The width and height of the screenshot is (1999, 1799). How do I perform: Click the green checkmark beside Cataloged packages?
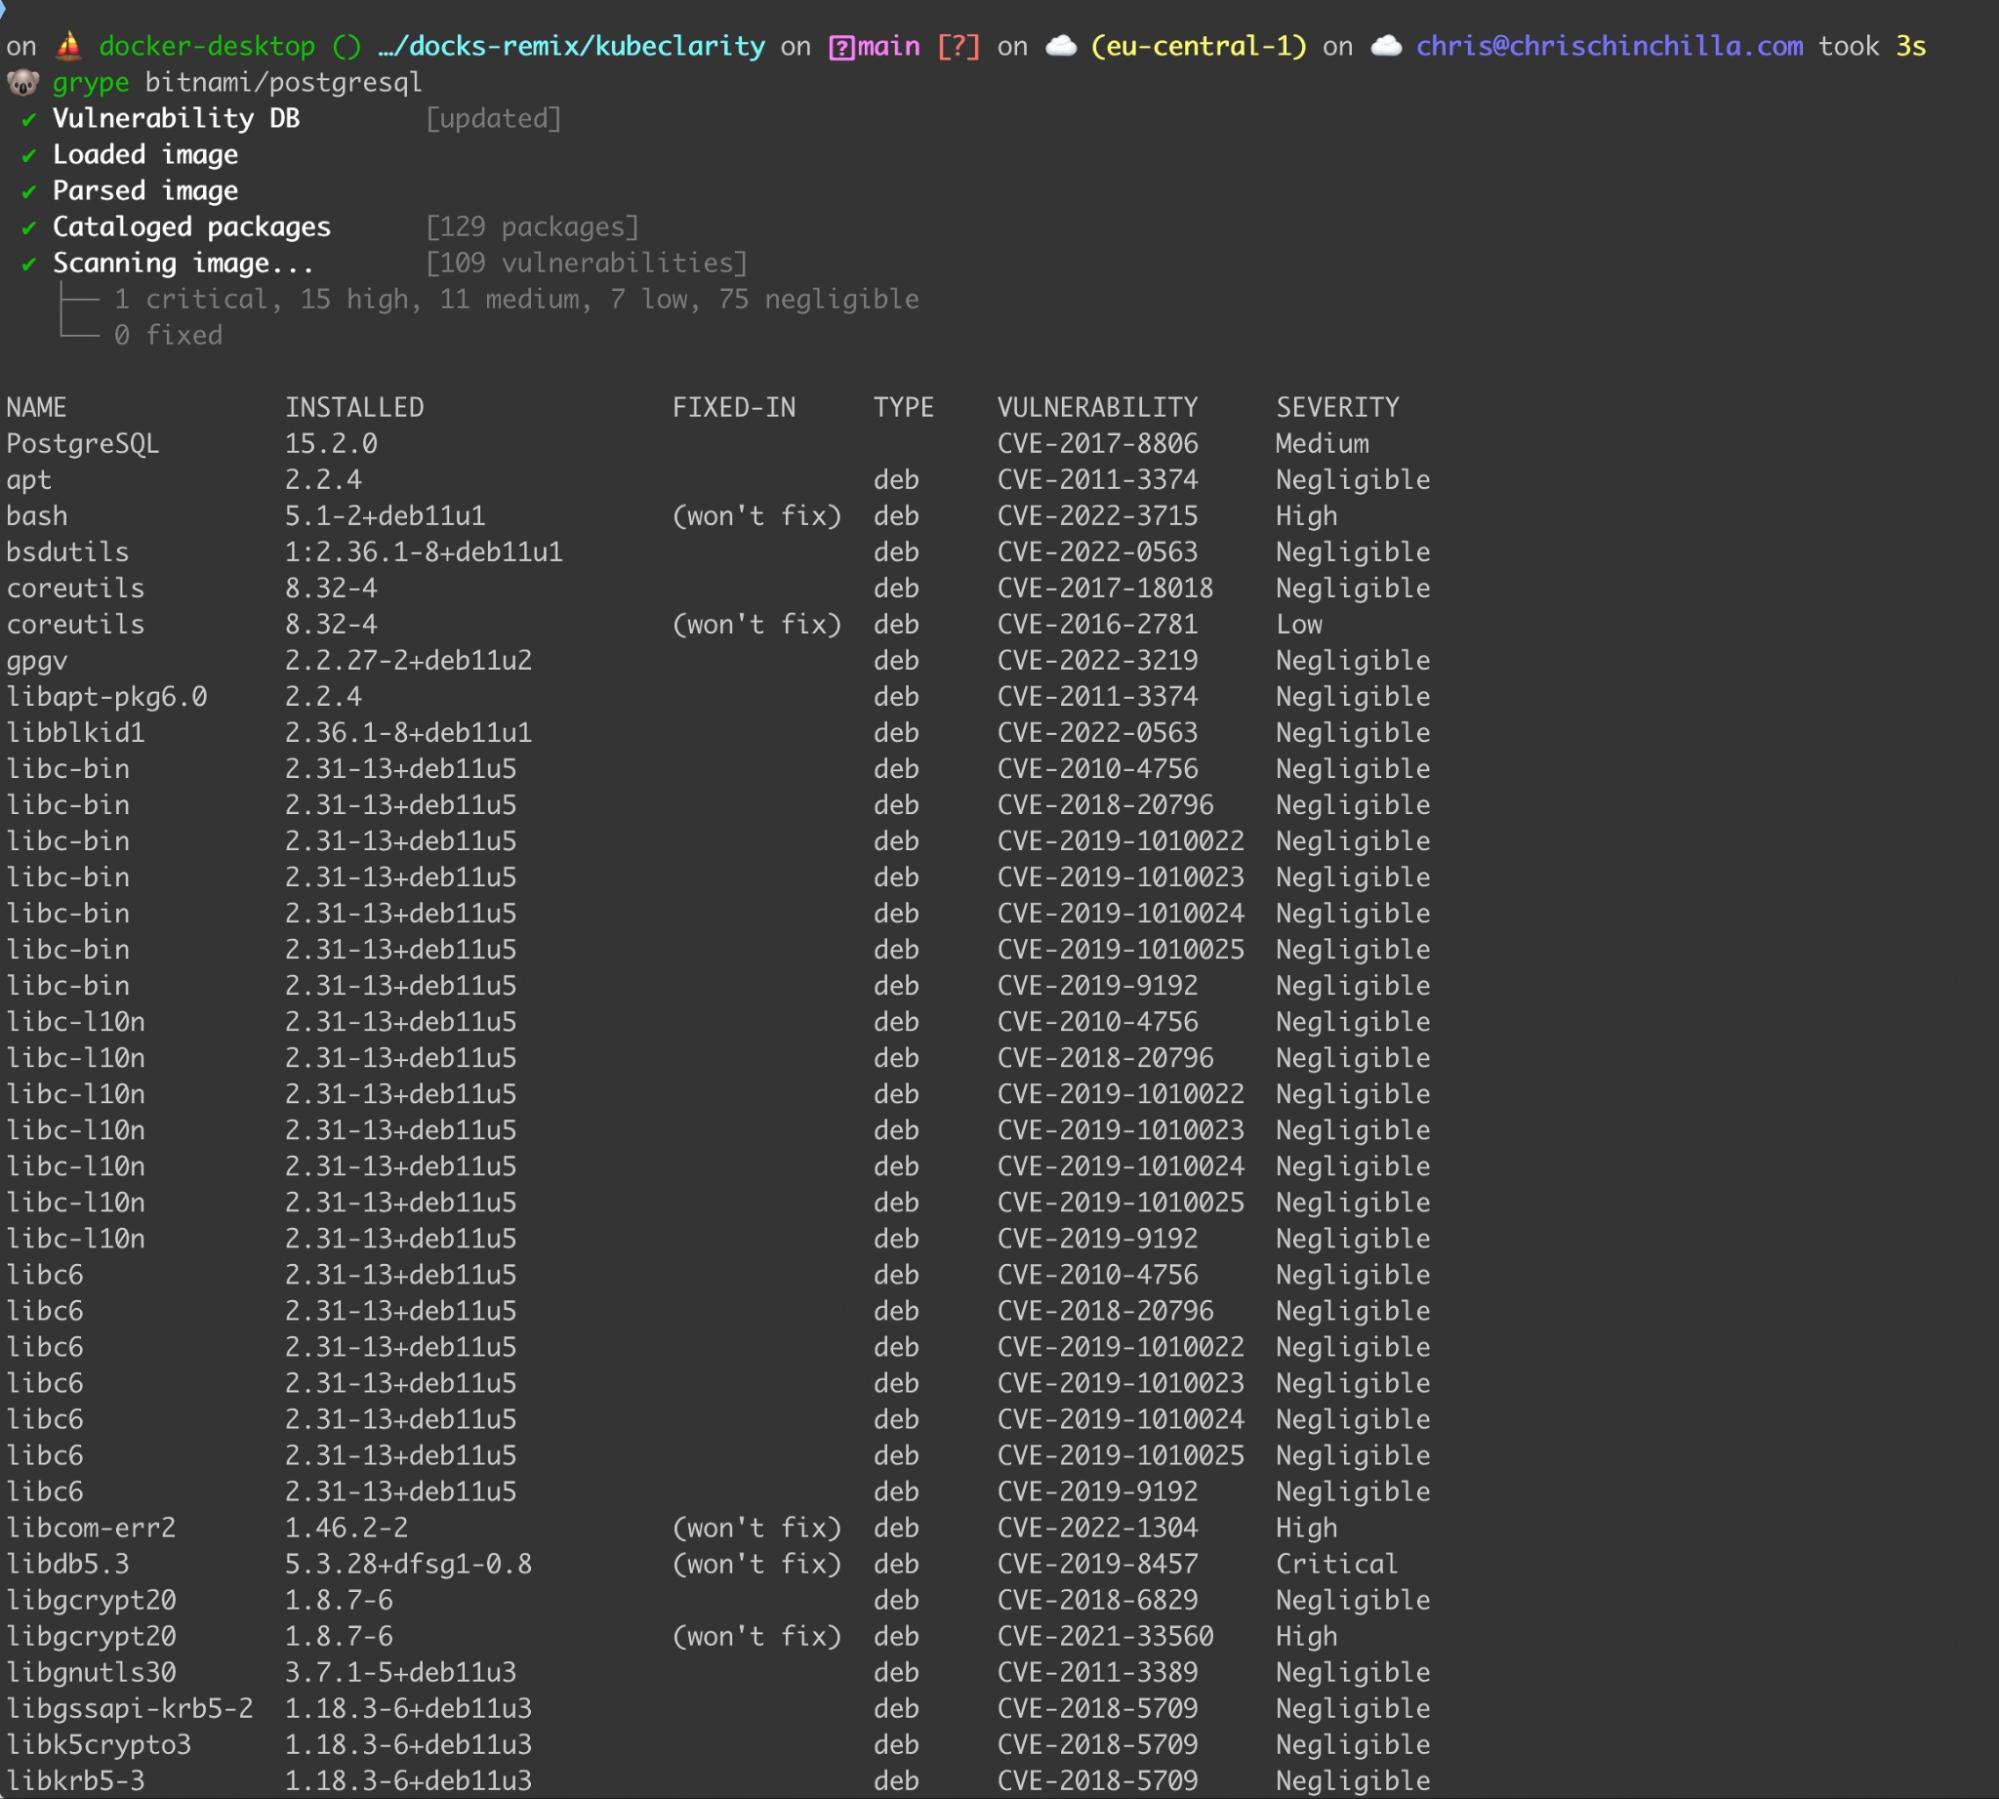click(x=29, y=228)
